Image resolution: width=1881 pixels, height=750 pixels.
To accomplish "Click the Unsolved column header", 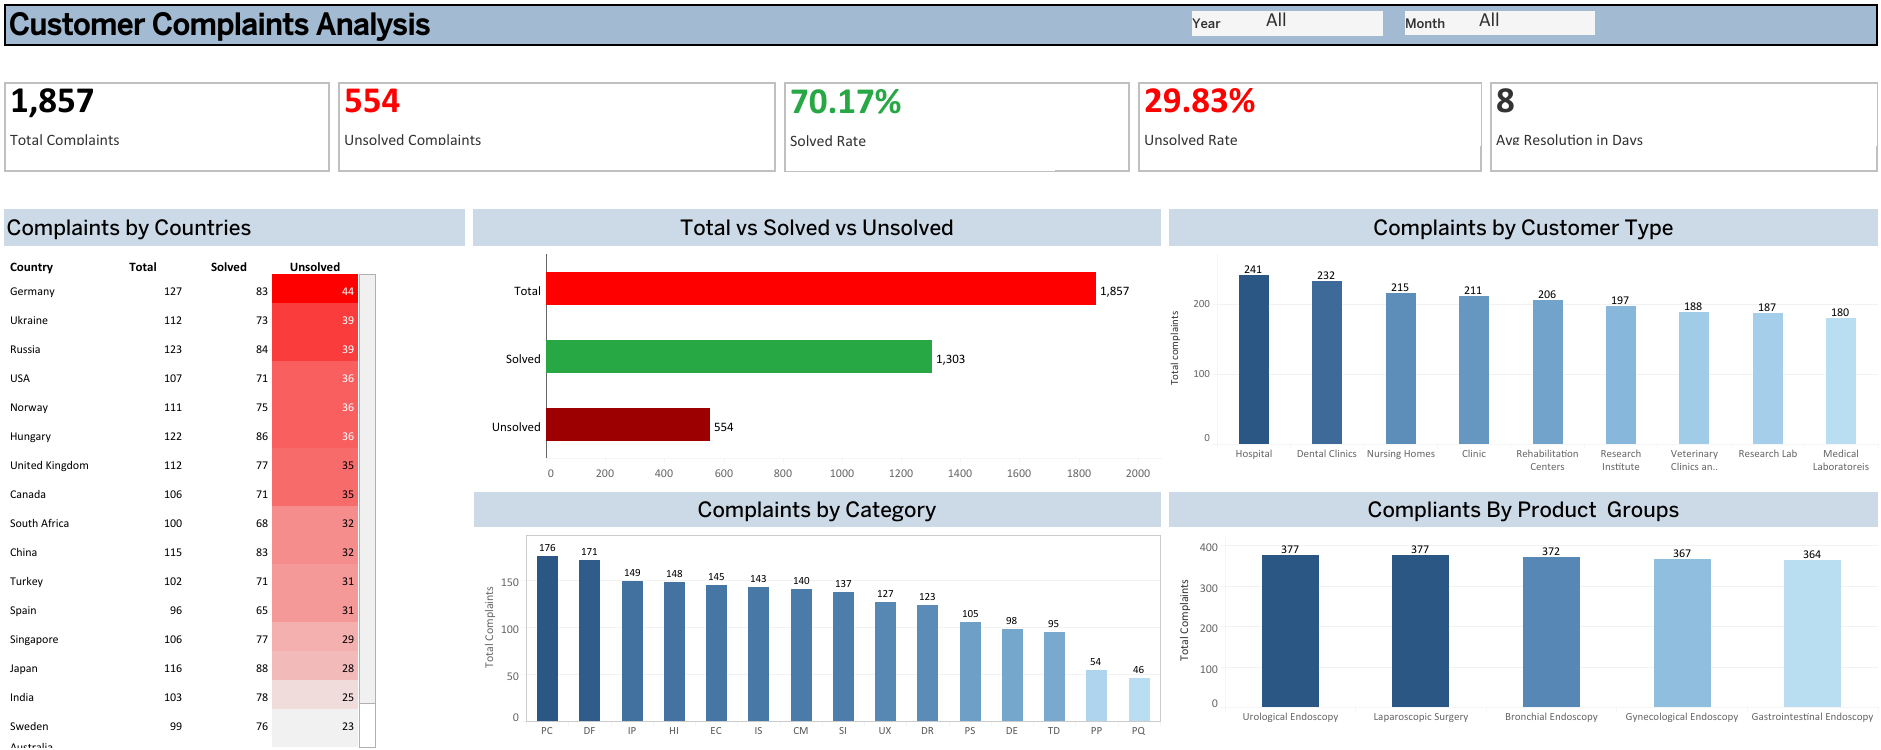I will coord(314,267).
